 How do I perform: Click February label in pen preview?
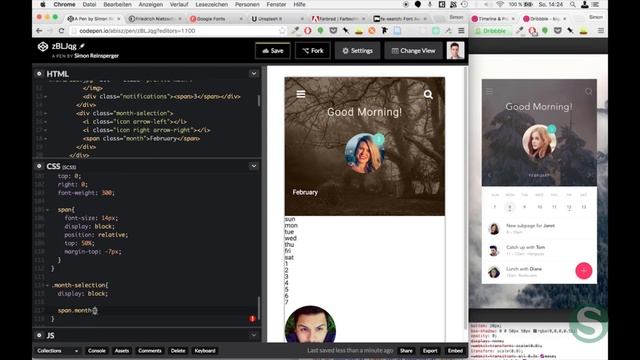(x=305, y=192)
